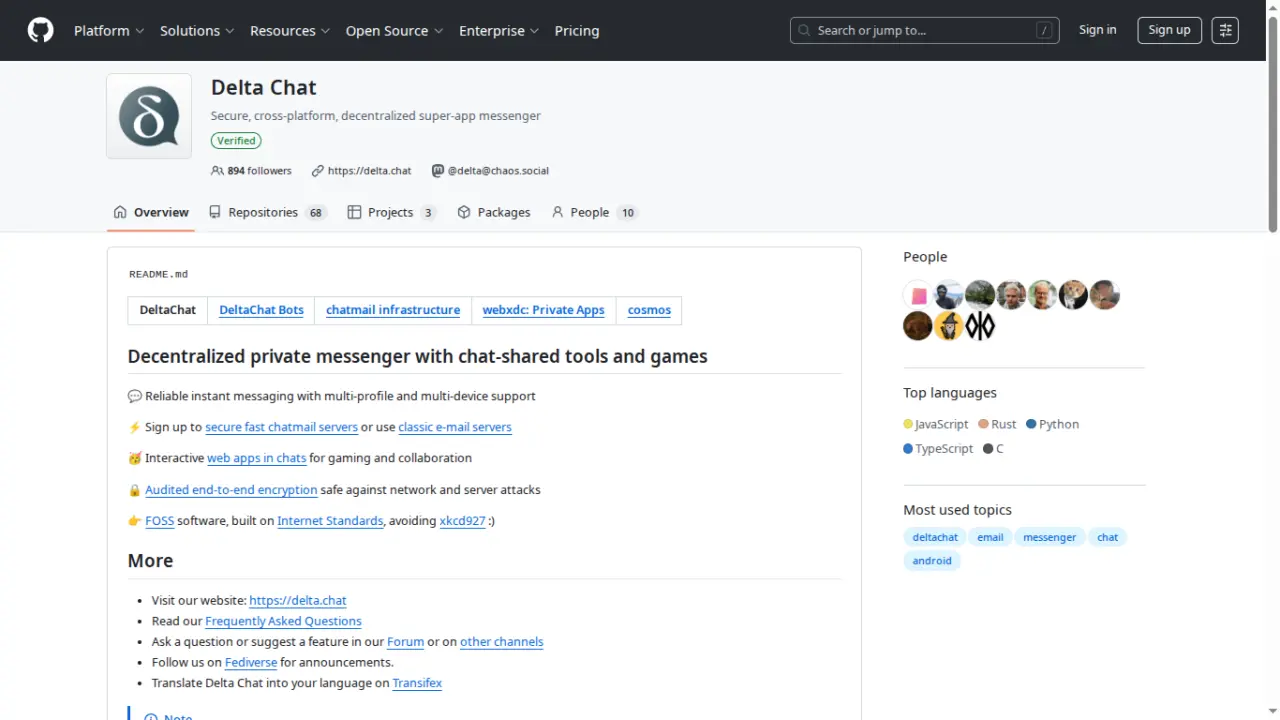Filter by Rust language
1280x720 pixels.
[x=998, y=424]
